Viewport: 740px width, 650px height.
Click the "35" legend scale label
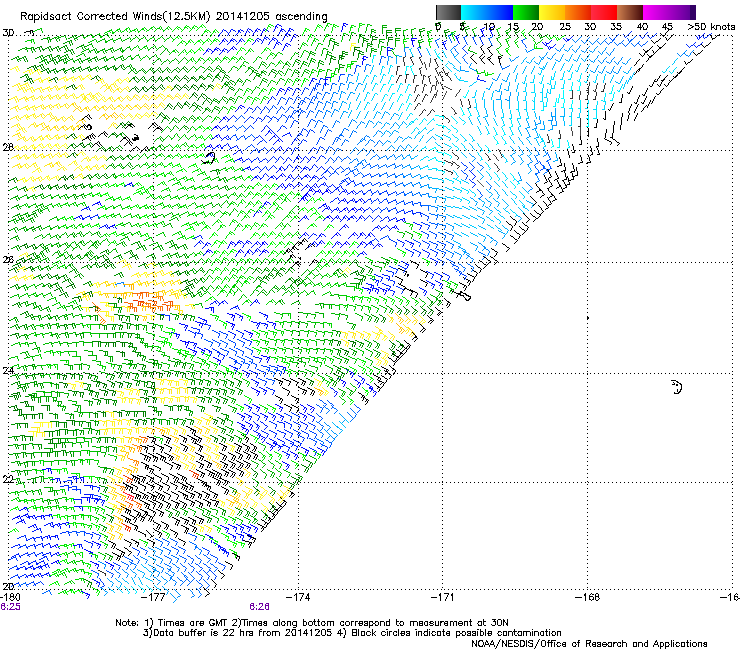pos(616,27)
